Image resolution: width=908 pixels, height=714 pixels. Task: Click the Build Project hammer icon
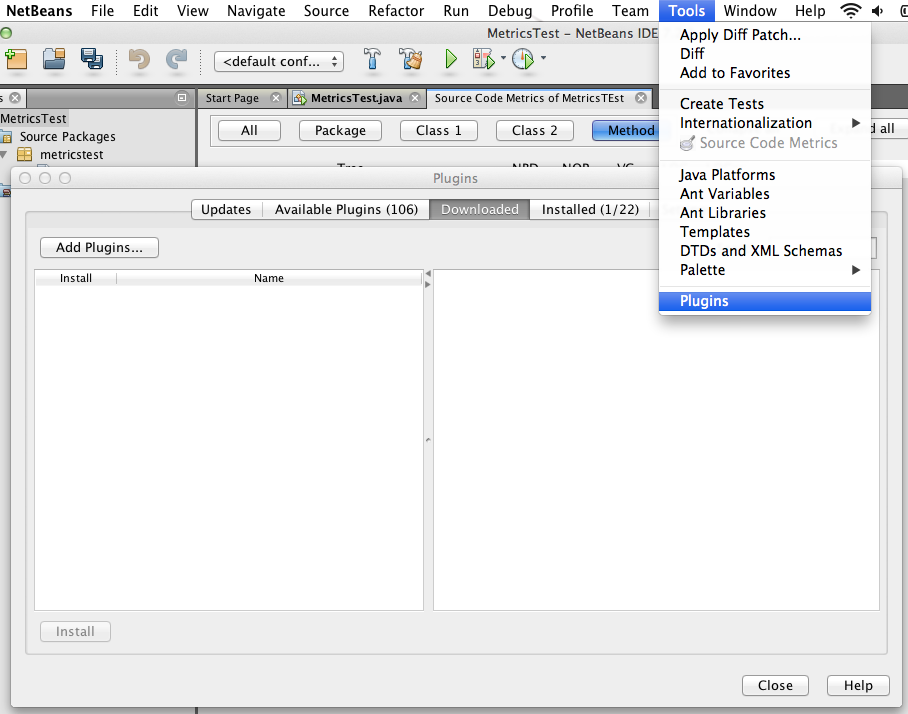coord(372,59)
